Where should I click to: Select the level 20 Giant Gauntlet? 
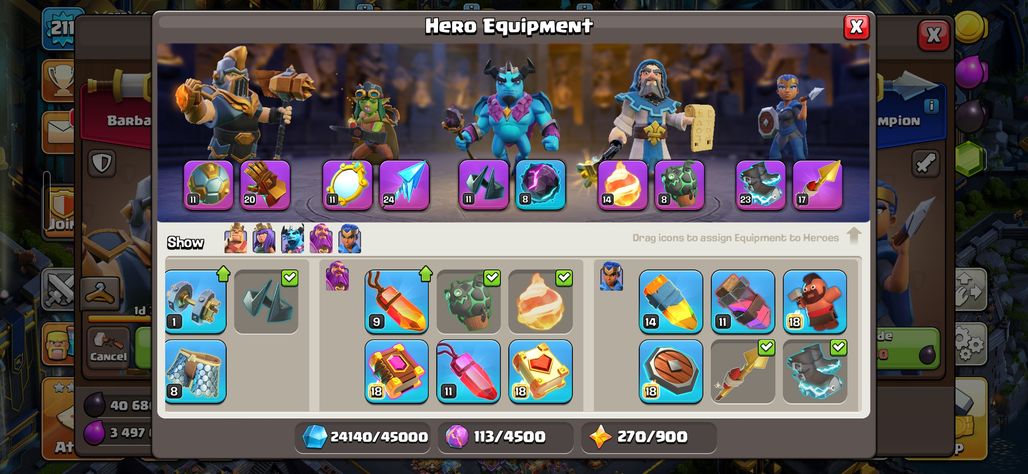tap(266, 186)
